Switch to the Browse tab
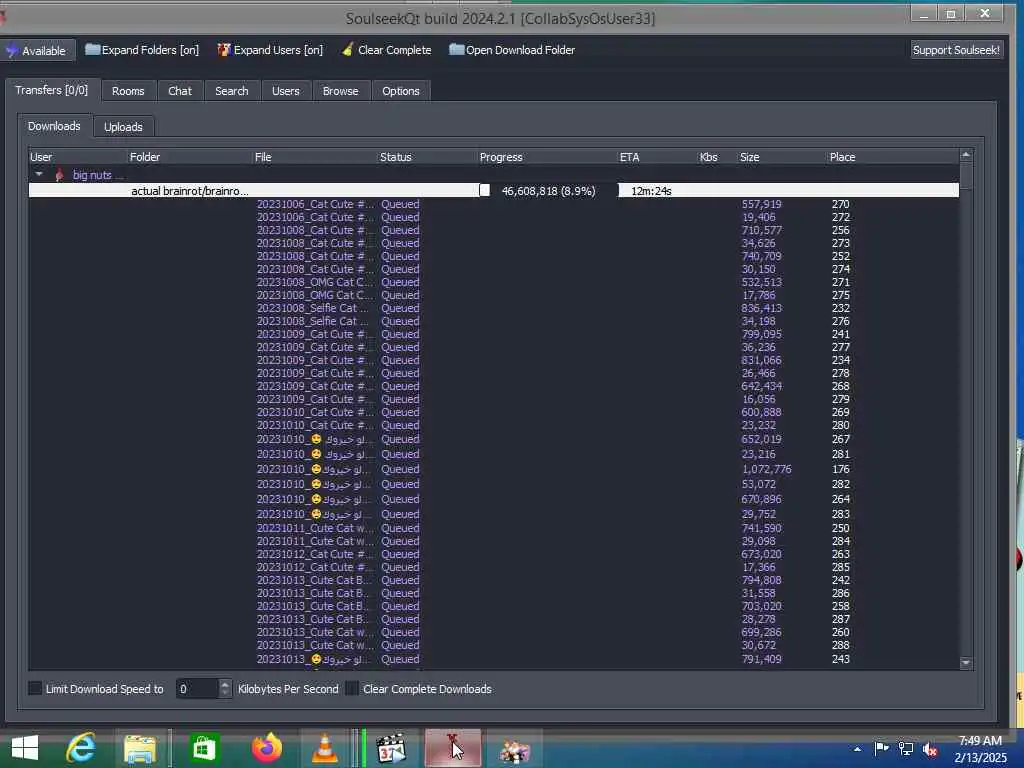The width and height of the screenshot is (1024, 768). tap(340, 91)
